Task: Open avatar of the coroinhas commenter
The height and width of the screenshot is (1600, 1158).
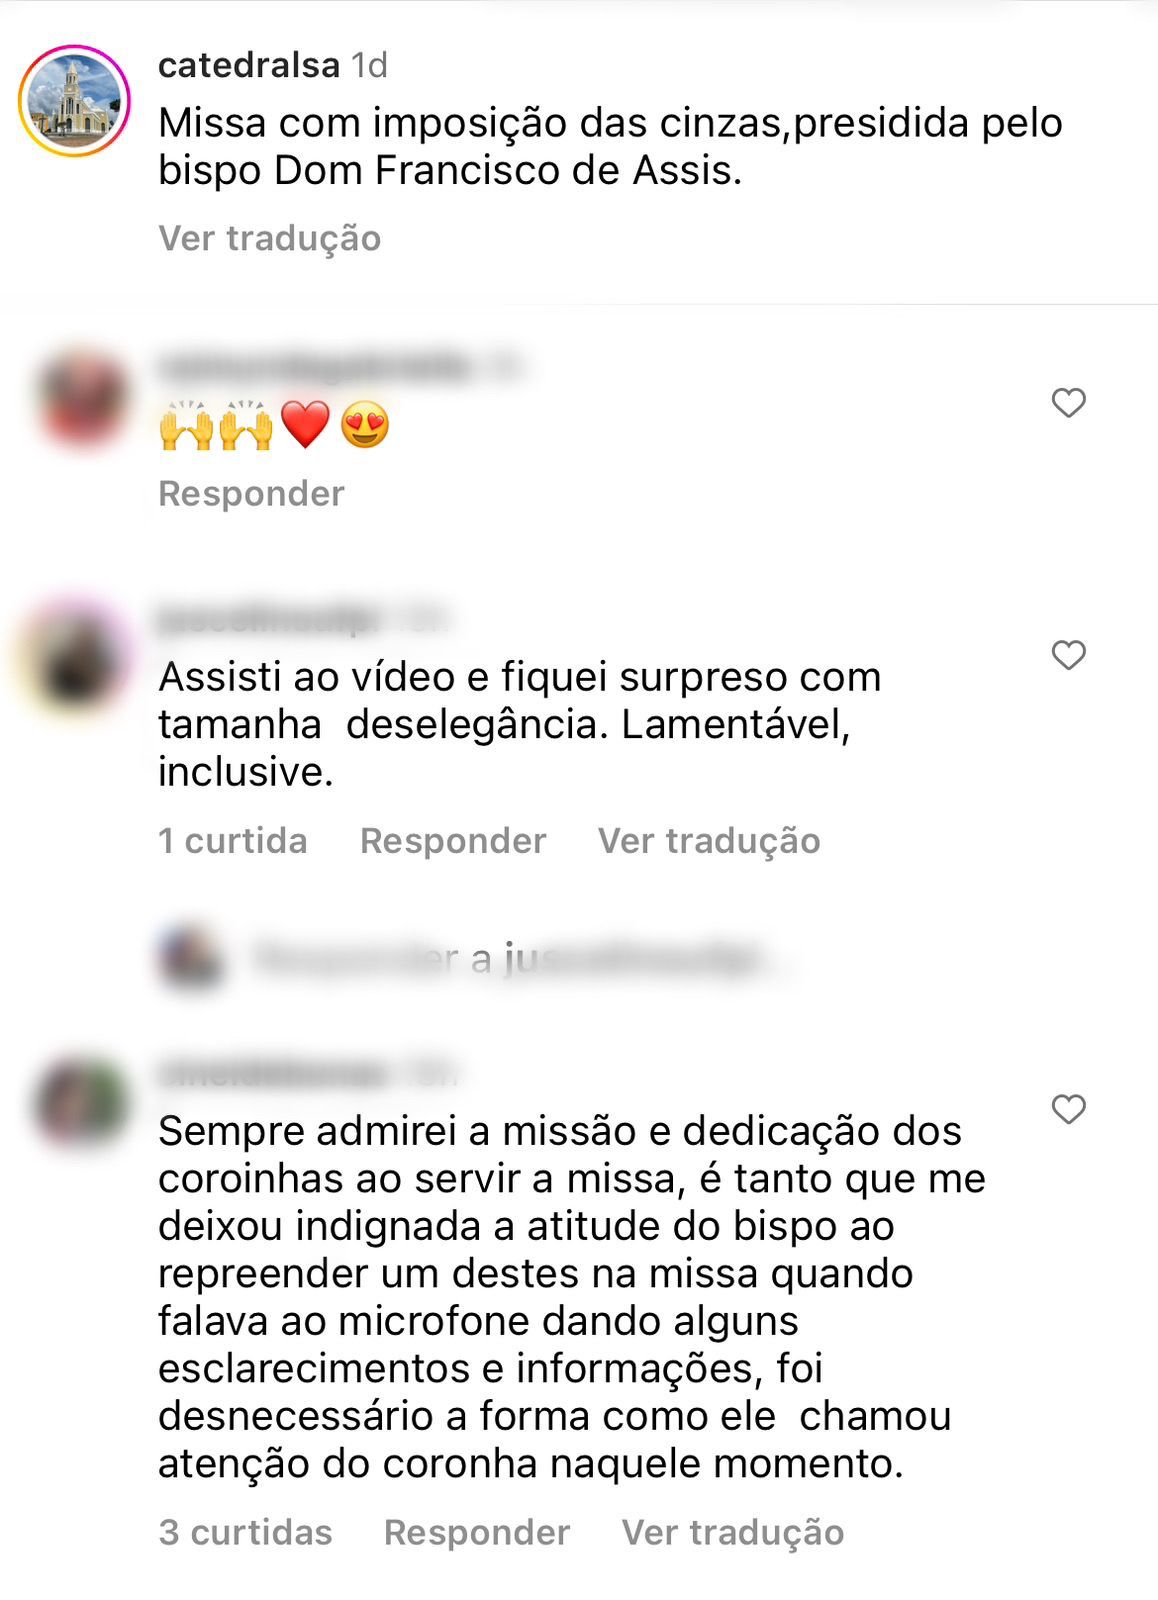Action: [82, 1104]
